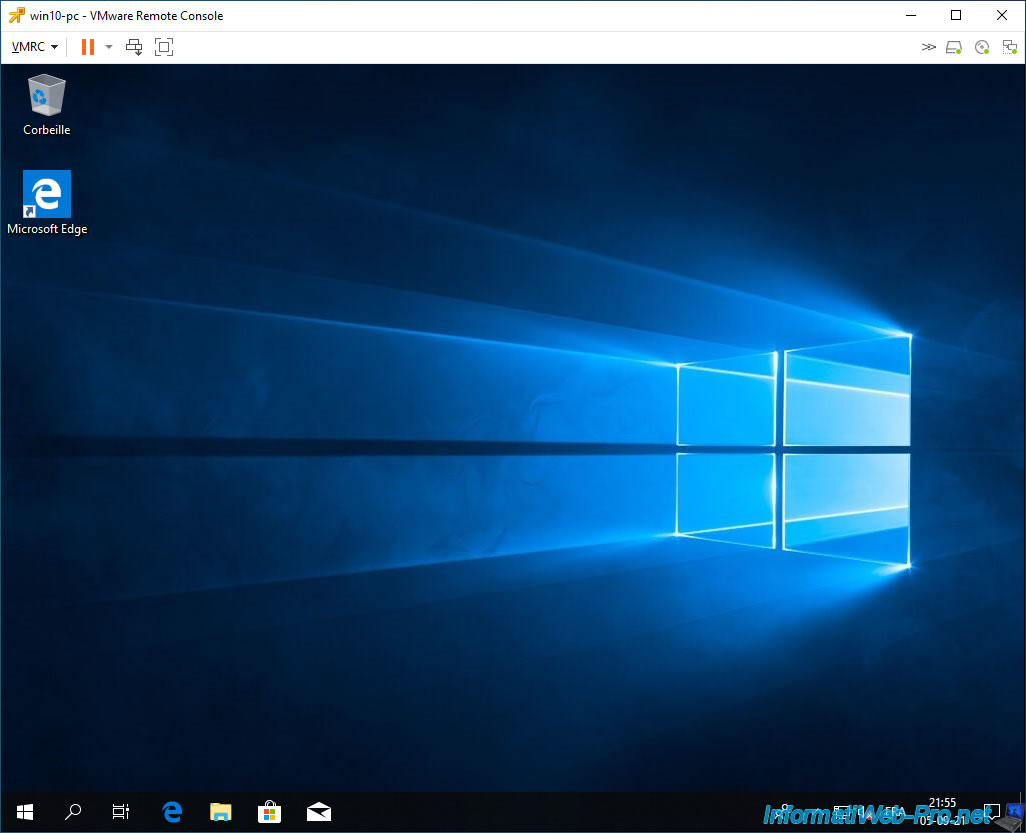Open the taskbar clock showing 21:55
This screenshot has height=833, width=1026.
coord(942,811)
